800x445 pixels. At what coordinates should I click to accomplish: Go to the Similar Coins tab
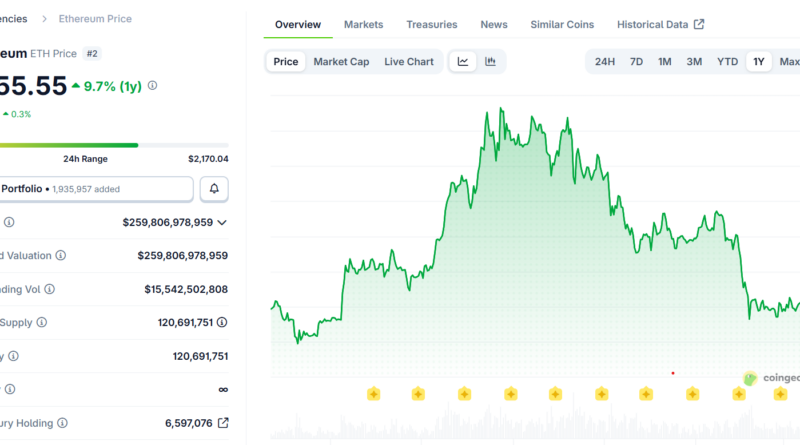(561, 24)
